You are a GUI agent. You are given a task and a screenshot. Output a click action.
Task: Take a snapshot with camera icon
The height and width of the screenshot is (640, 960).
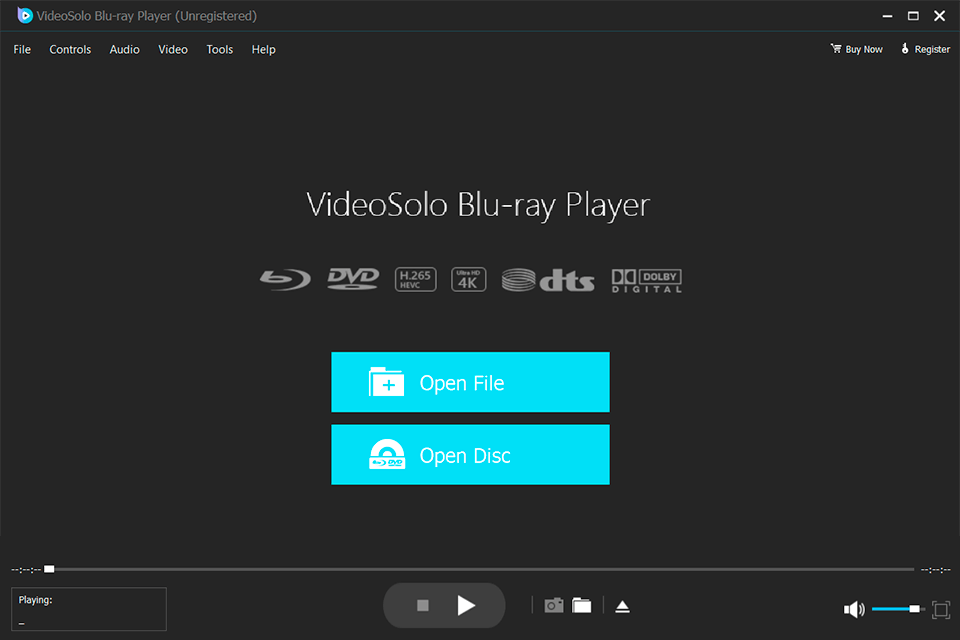coord(553,606)
